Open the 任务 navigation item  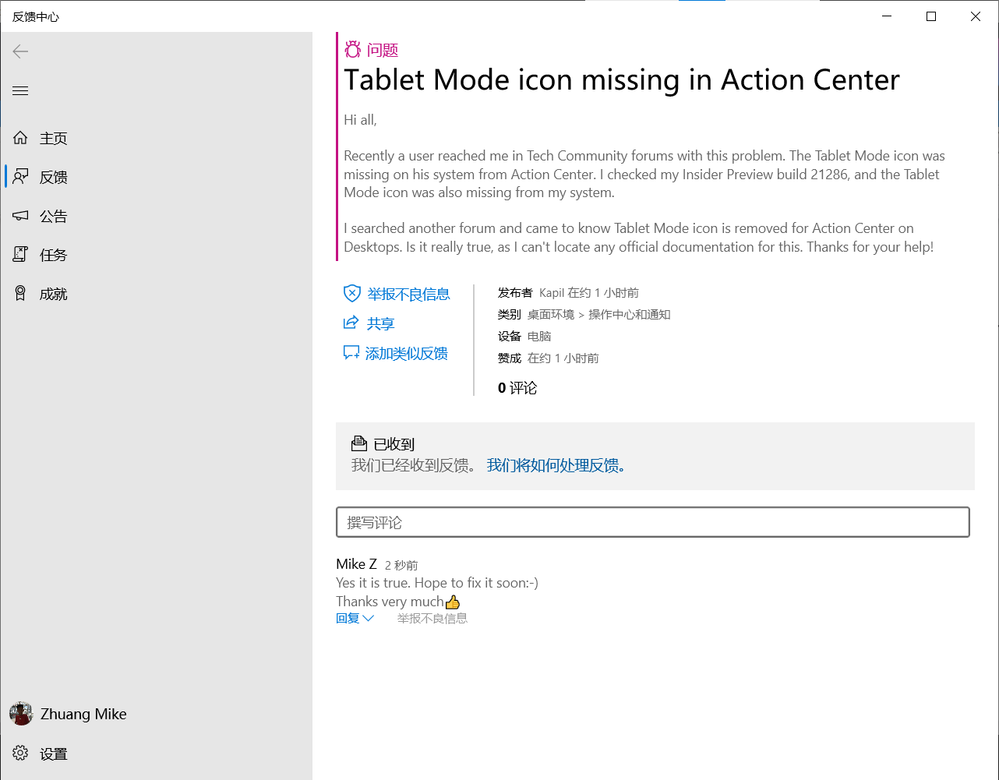pyautogui.click(x=54, y=255)
